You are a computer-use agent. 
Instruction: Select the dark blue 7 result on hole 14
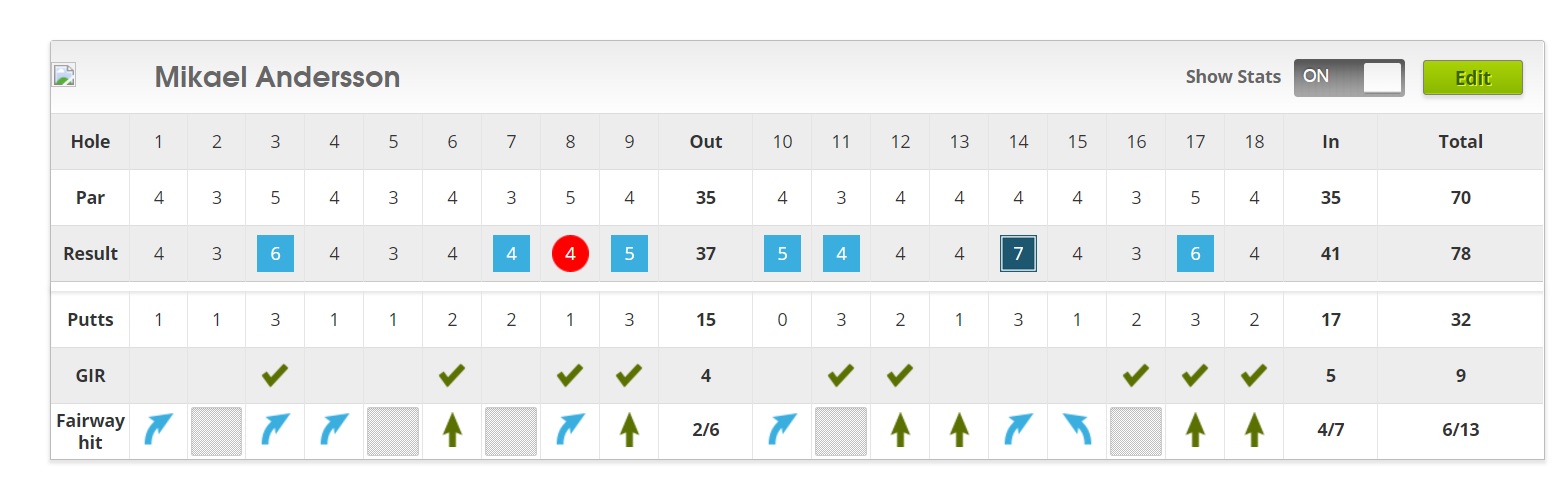[x=1018, y=254]
